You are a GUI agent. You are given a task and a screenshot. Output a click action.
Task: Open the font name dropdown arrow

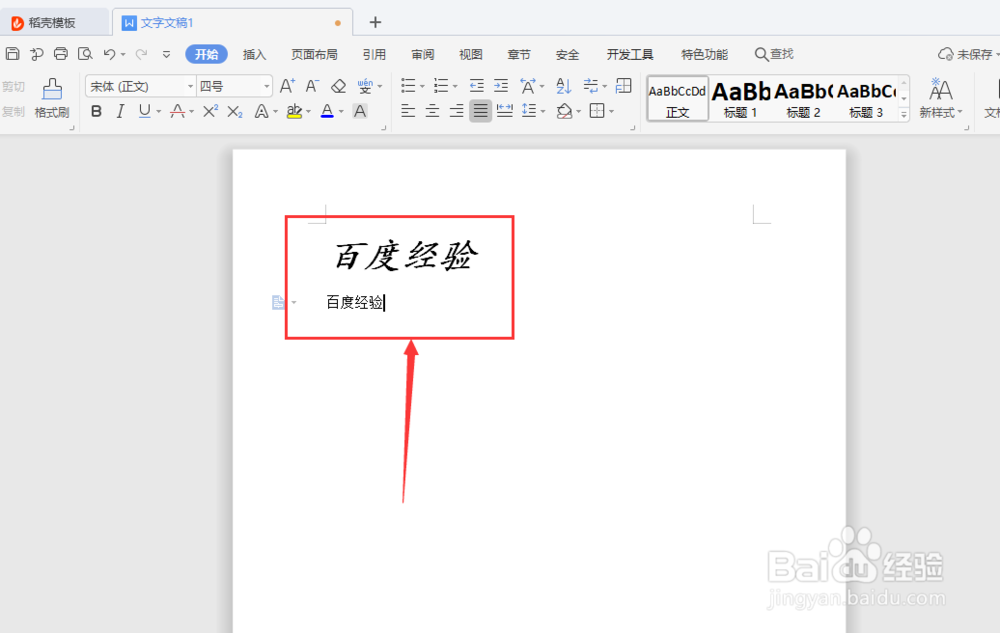190,86
